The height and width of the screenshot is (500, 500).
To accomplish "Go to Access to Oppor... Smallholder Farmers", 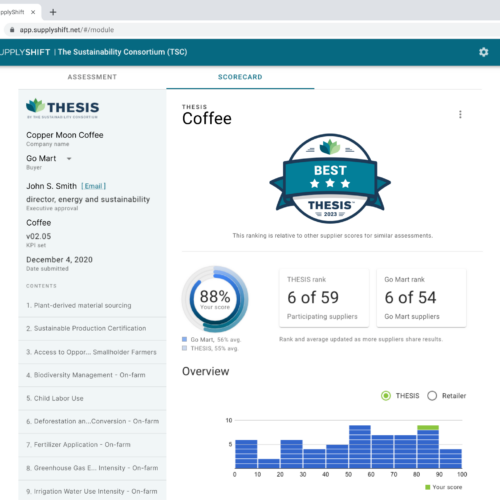I will [x=92, y=352].
